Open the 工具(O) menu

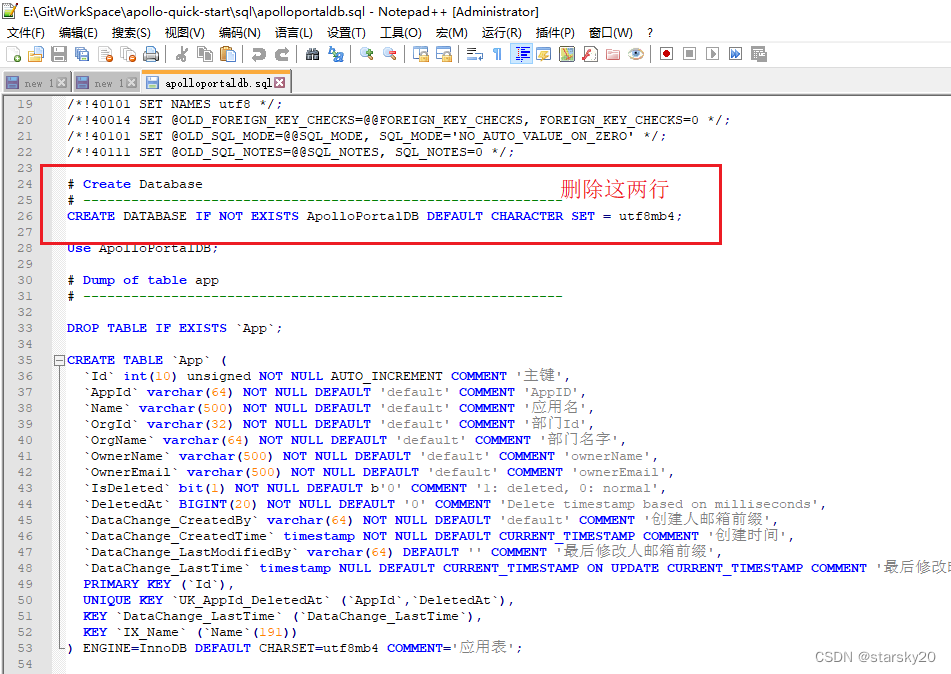pyautogui.click(x=400, y=33)
